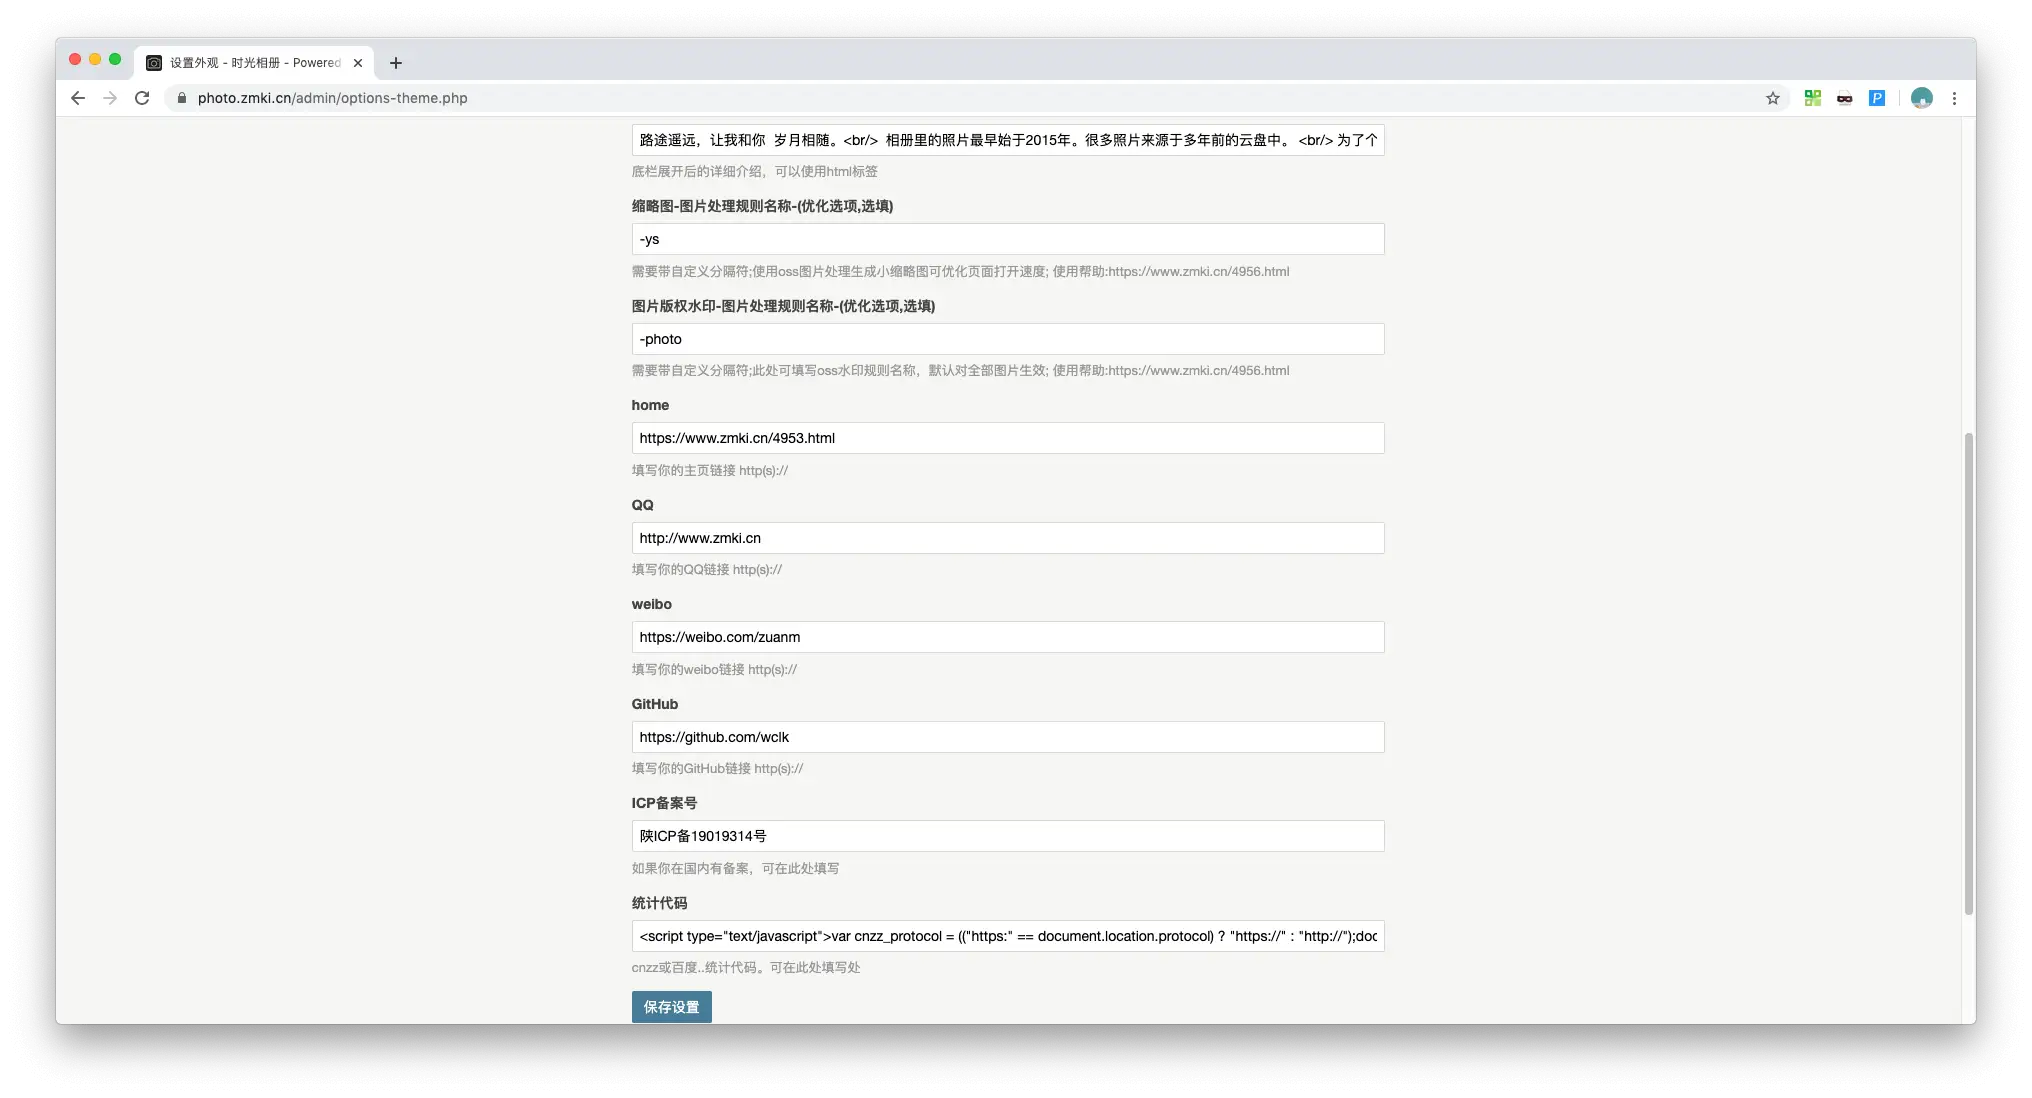Viewport: 2032px width, 1098px height.
Task: Click the padlock icon in address bar
Action: [181, 98]
